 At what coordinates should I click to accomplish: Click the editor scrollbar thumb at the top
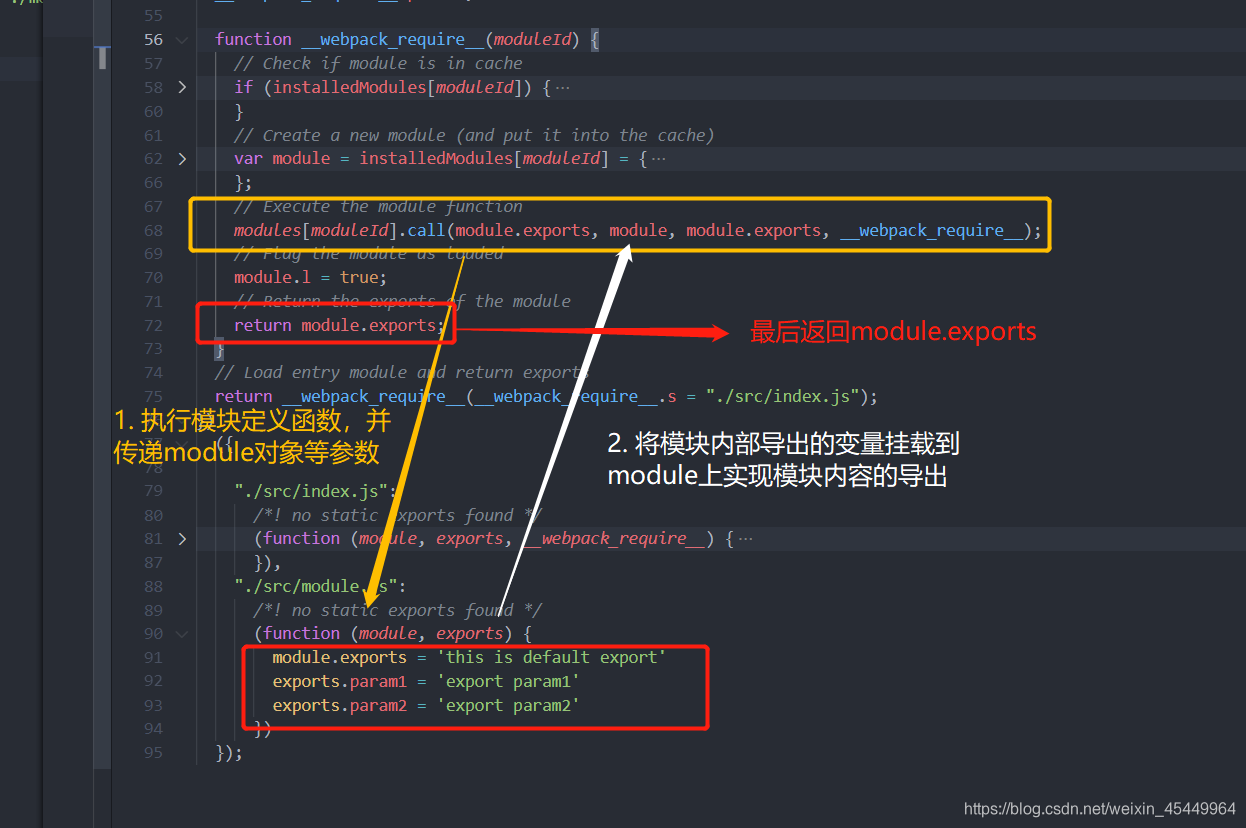(x=101, y=57)
